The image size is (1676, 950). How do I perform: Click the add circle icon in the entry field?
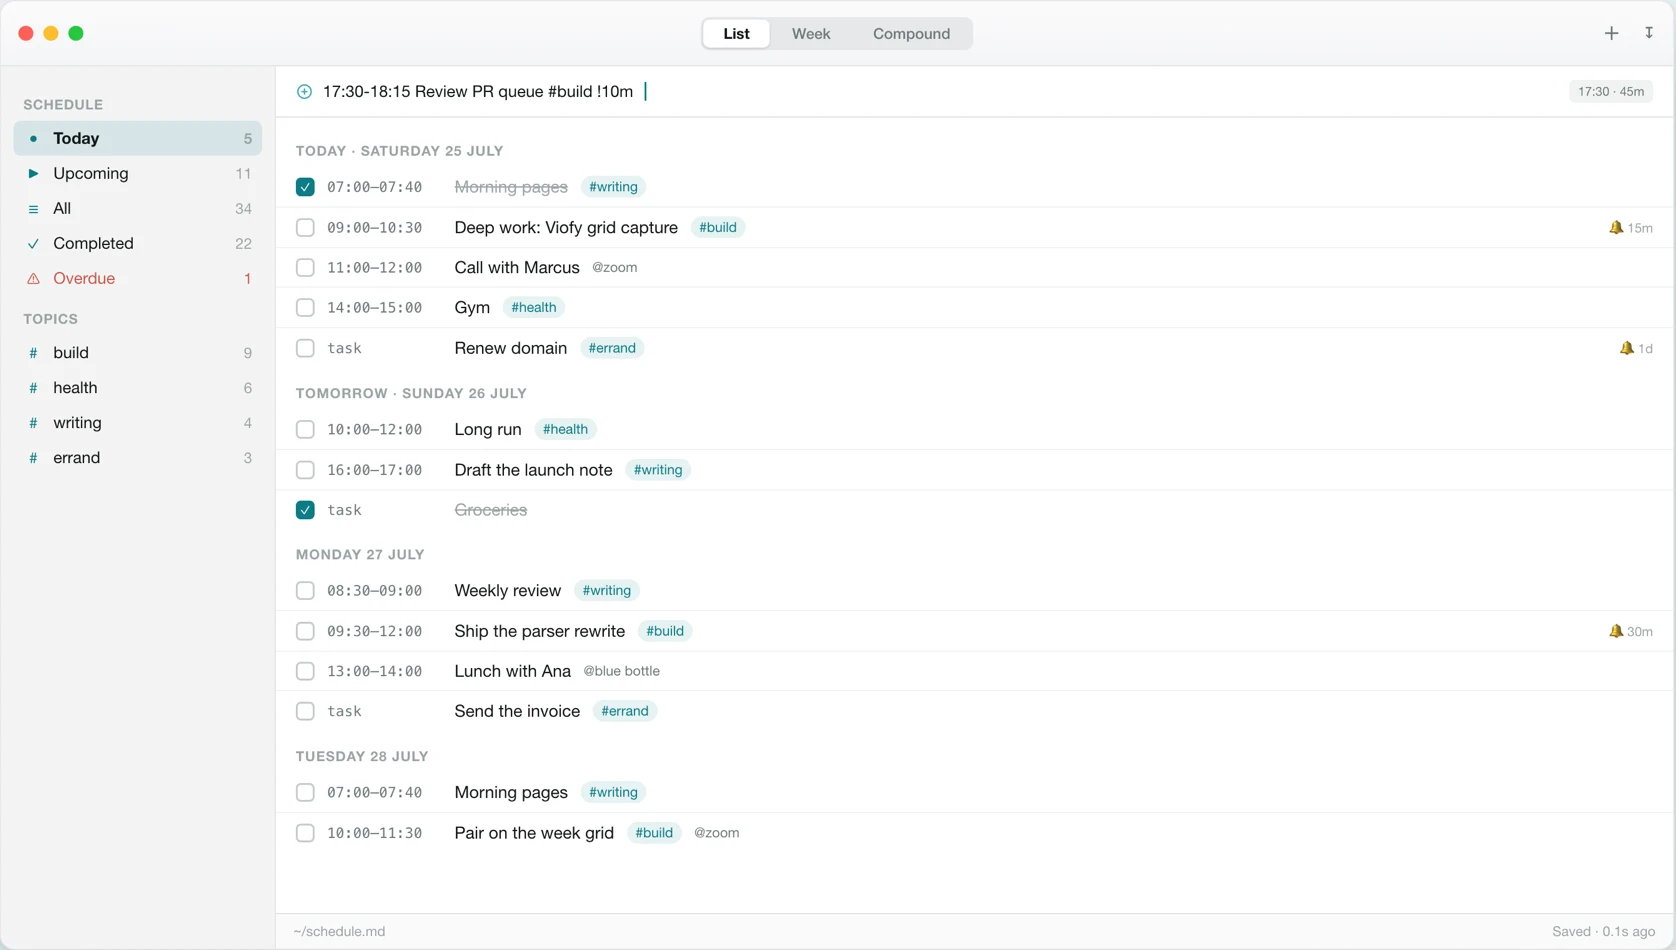click(x=304, y=92)
